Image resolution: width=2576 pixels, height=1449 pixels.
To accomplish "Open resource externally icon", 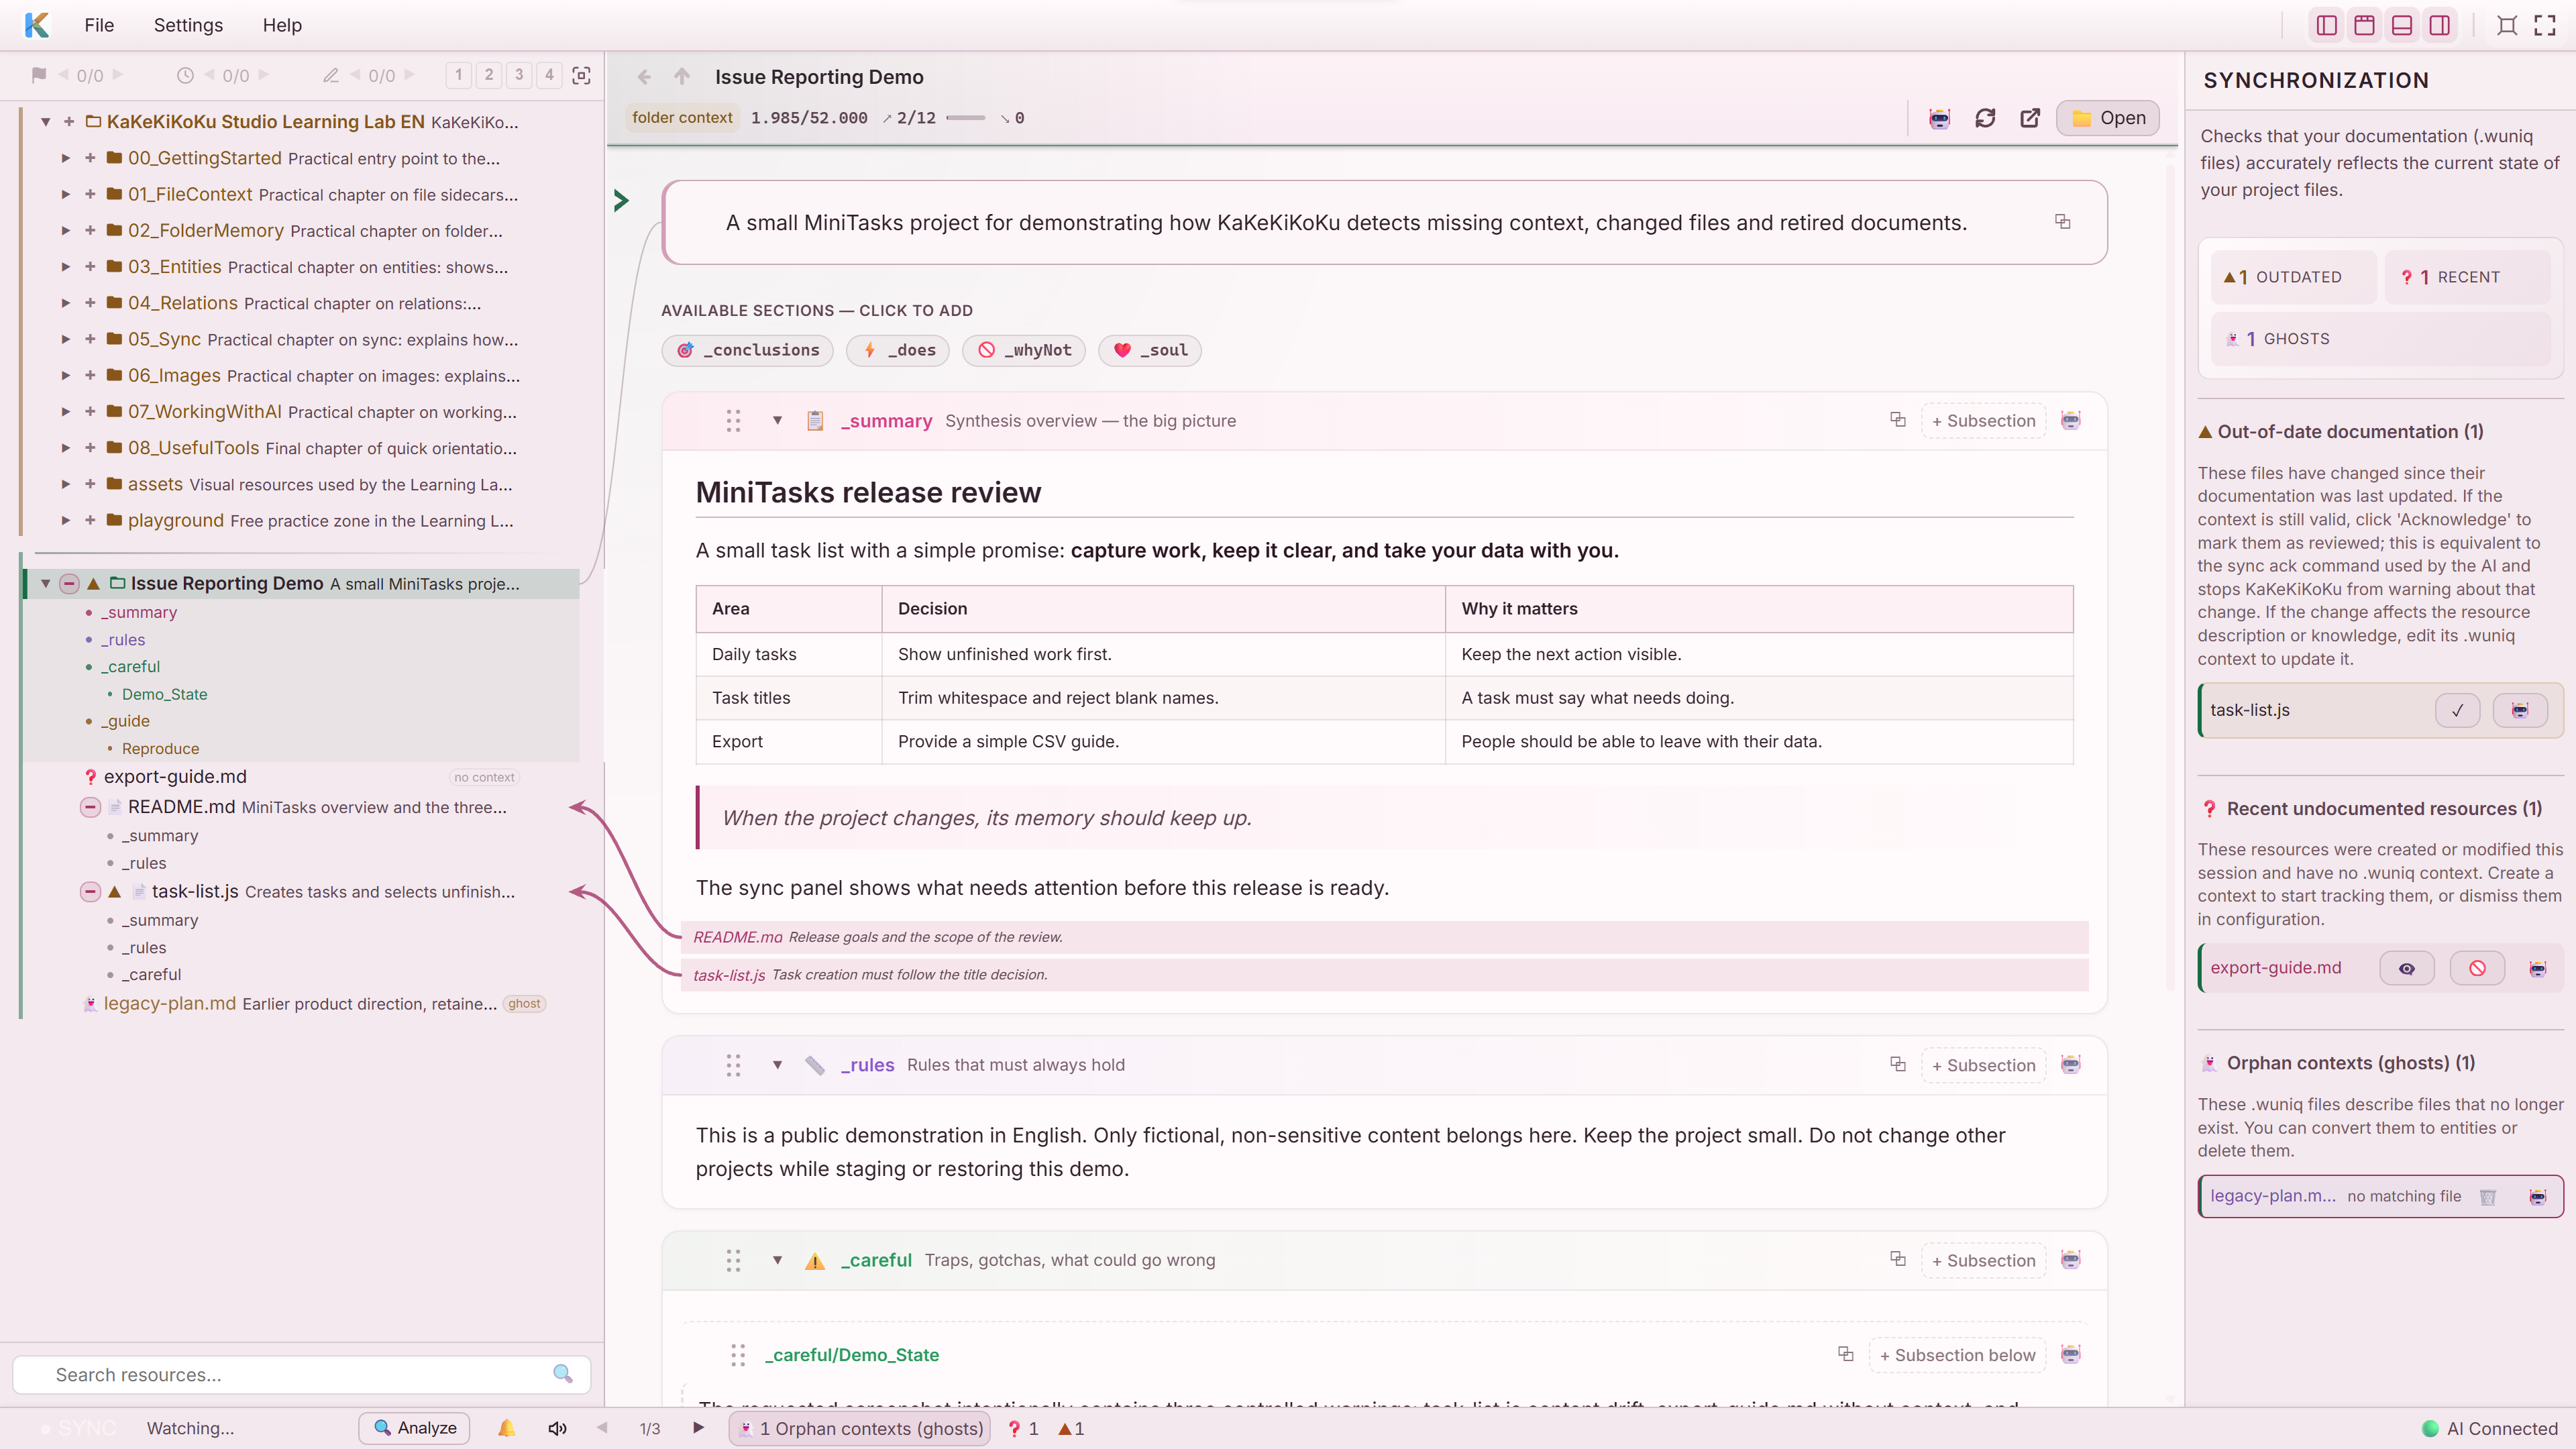I will tap(2030, 118).
